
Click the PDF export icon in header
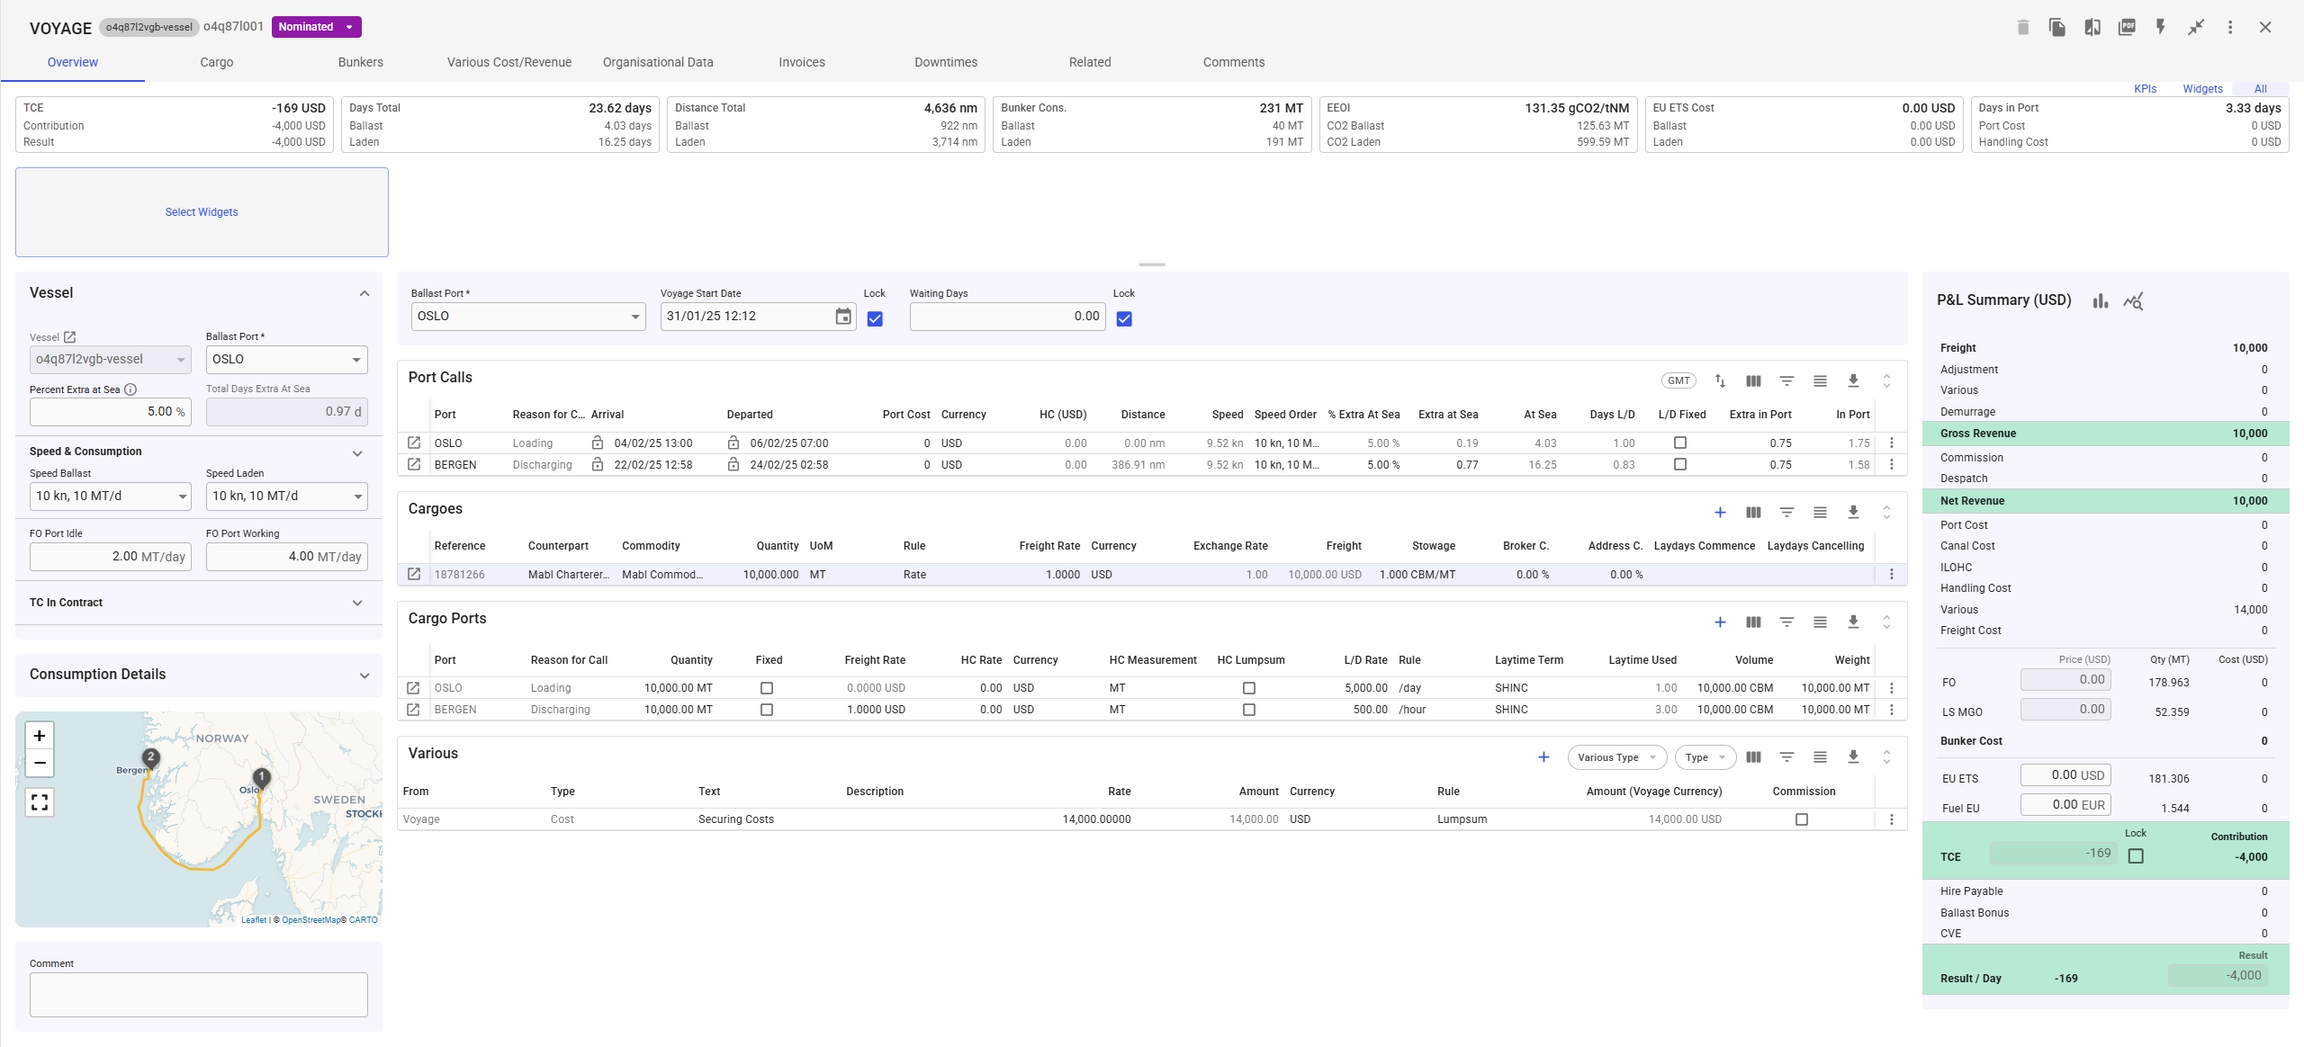click(x=2126, y=27)
